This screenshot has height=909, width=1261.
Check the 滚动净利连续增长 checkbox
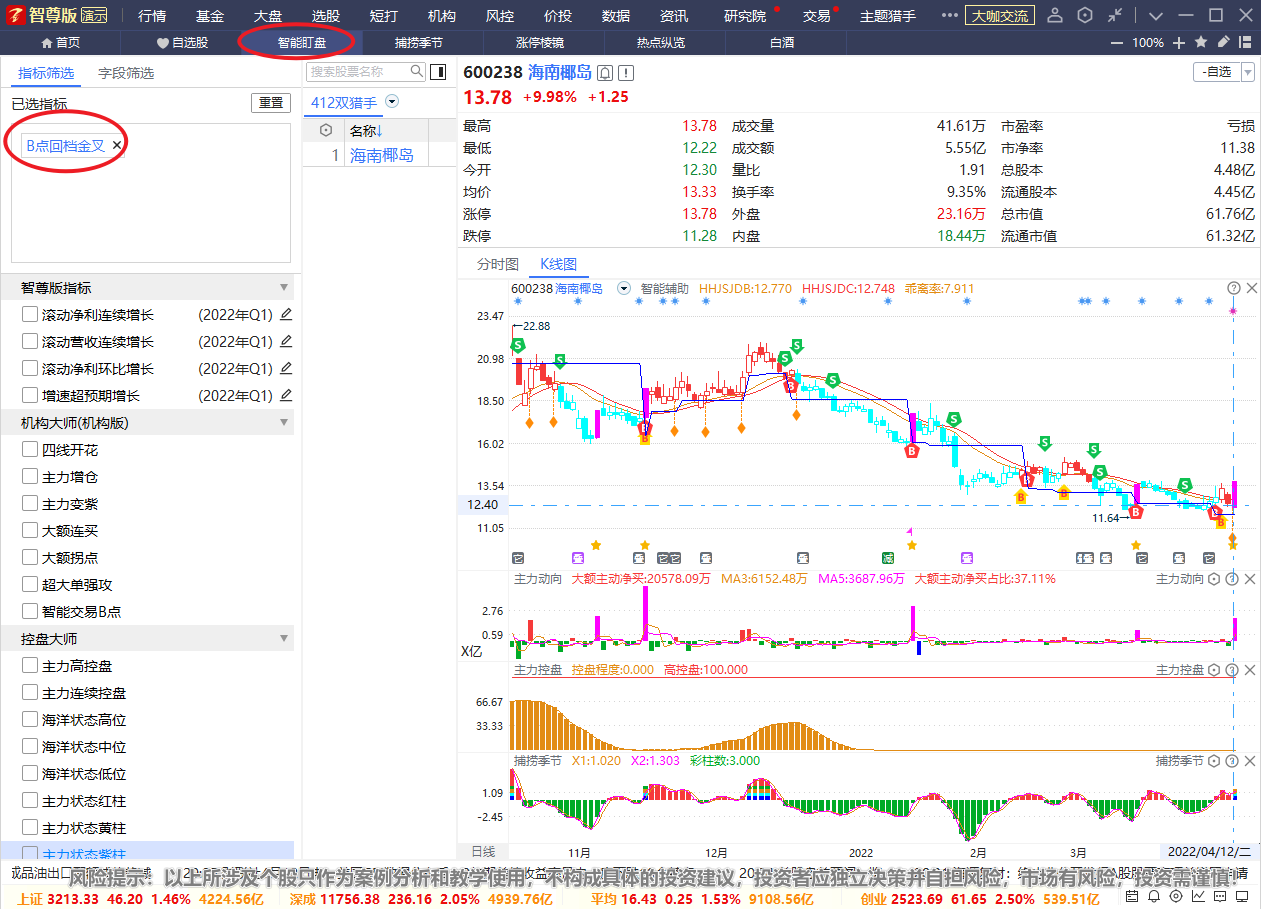pyautogui.click(x=30, y=314)
